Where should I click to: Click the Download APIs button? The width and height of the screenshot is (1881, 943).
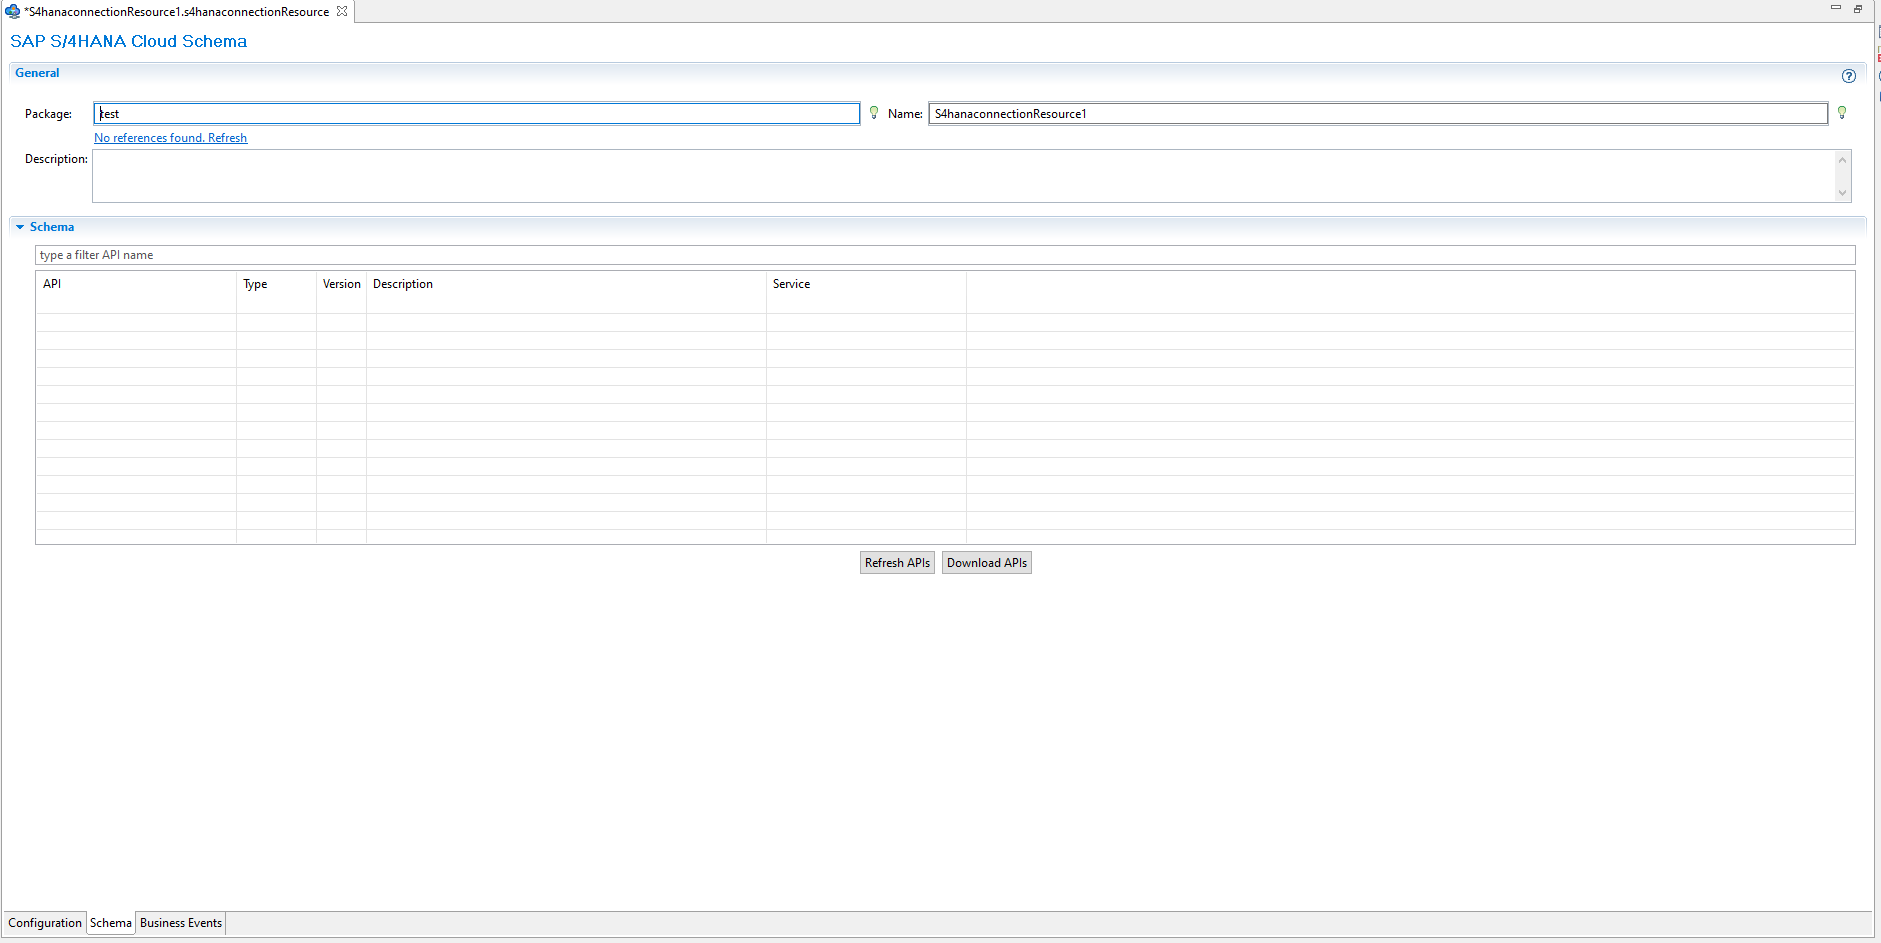(x=987, y=563)
